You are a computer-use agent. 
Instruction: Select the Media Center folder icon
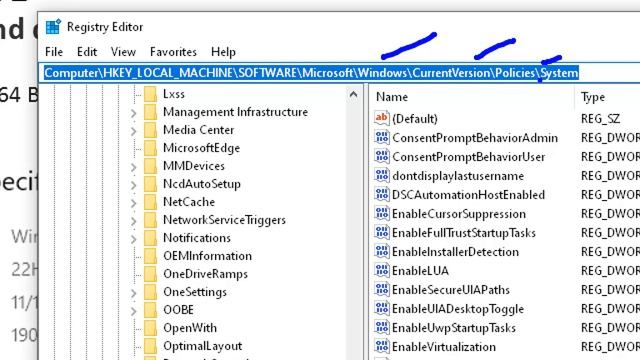150,130
